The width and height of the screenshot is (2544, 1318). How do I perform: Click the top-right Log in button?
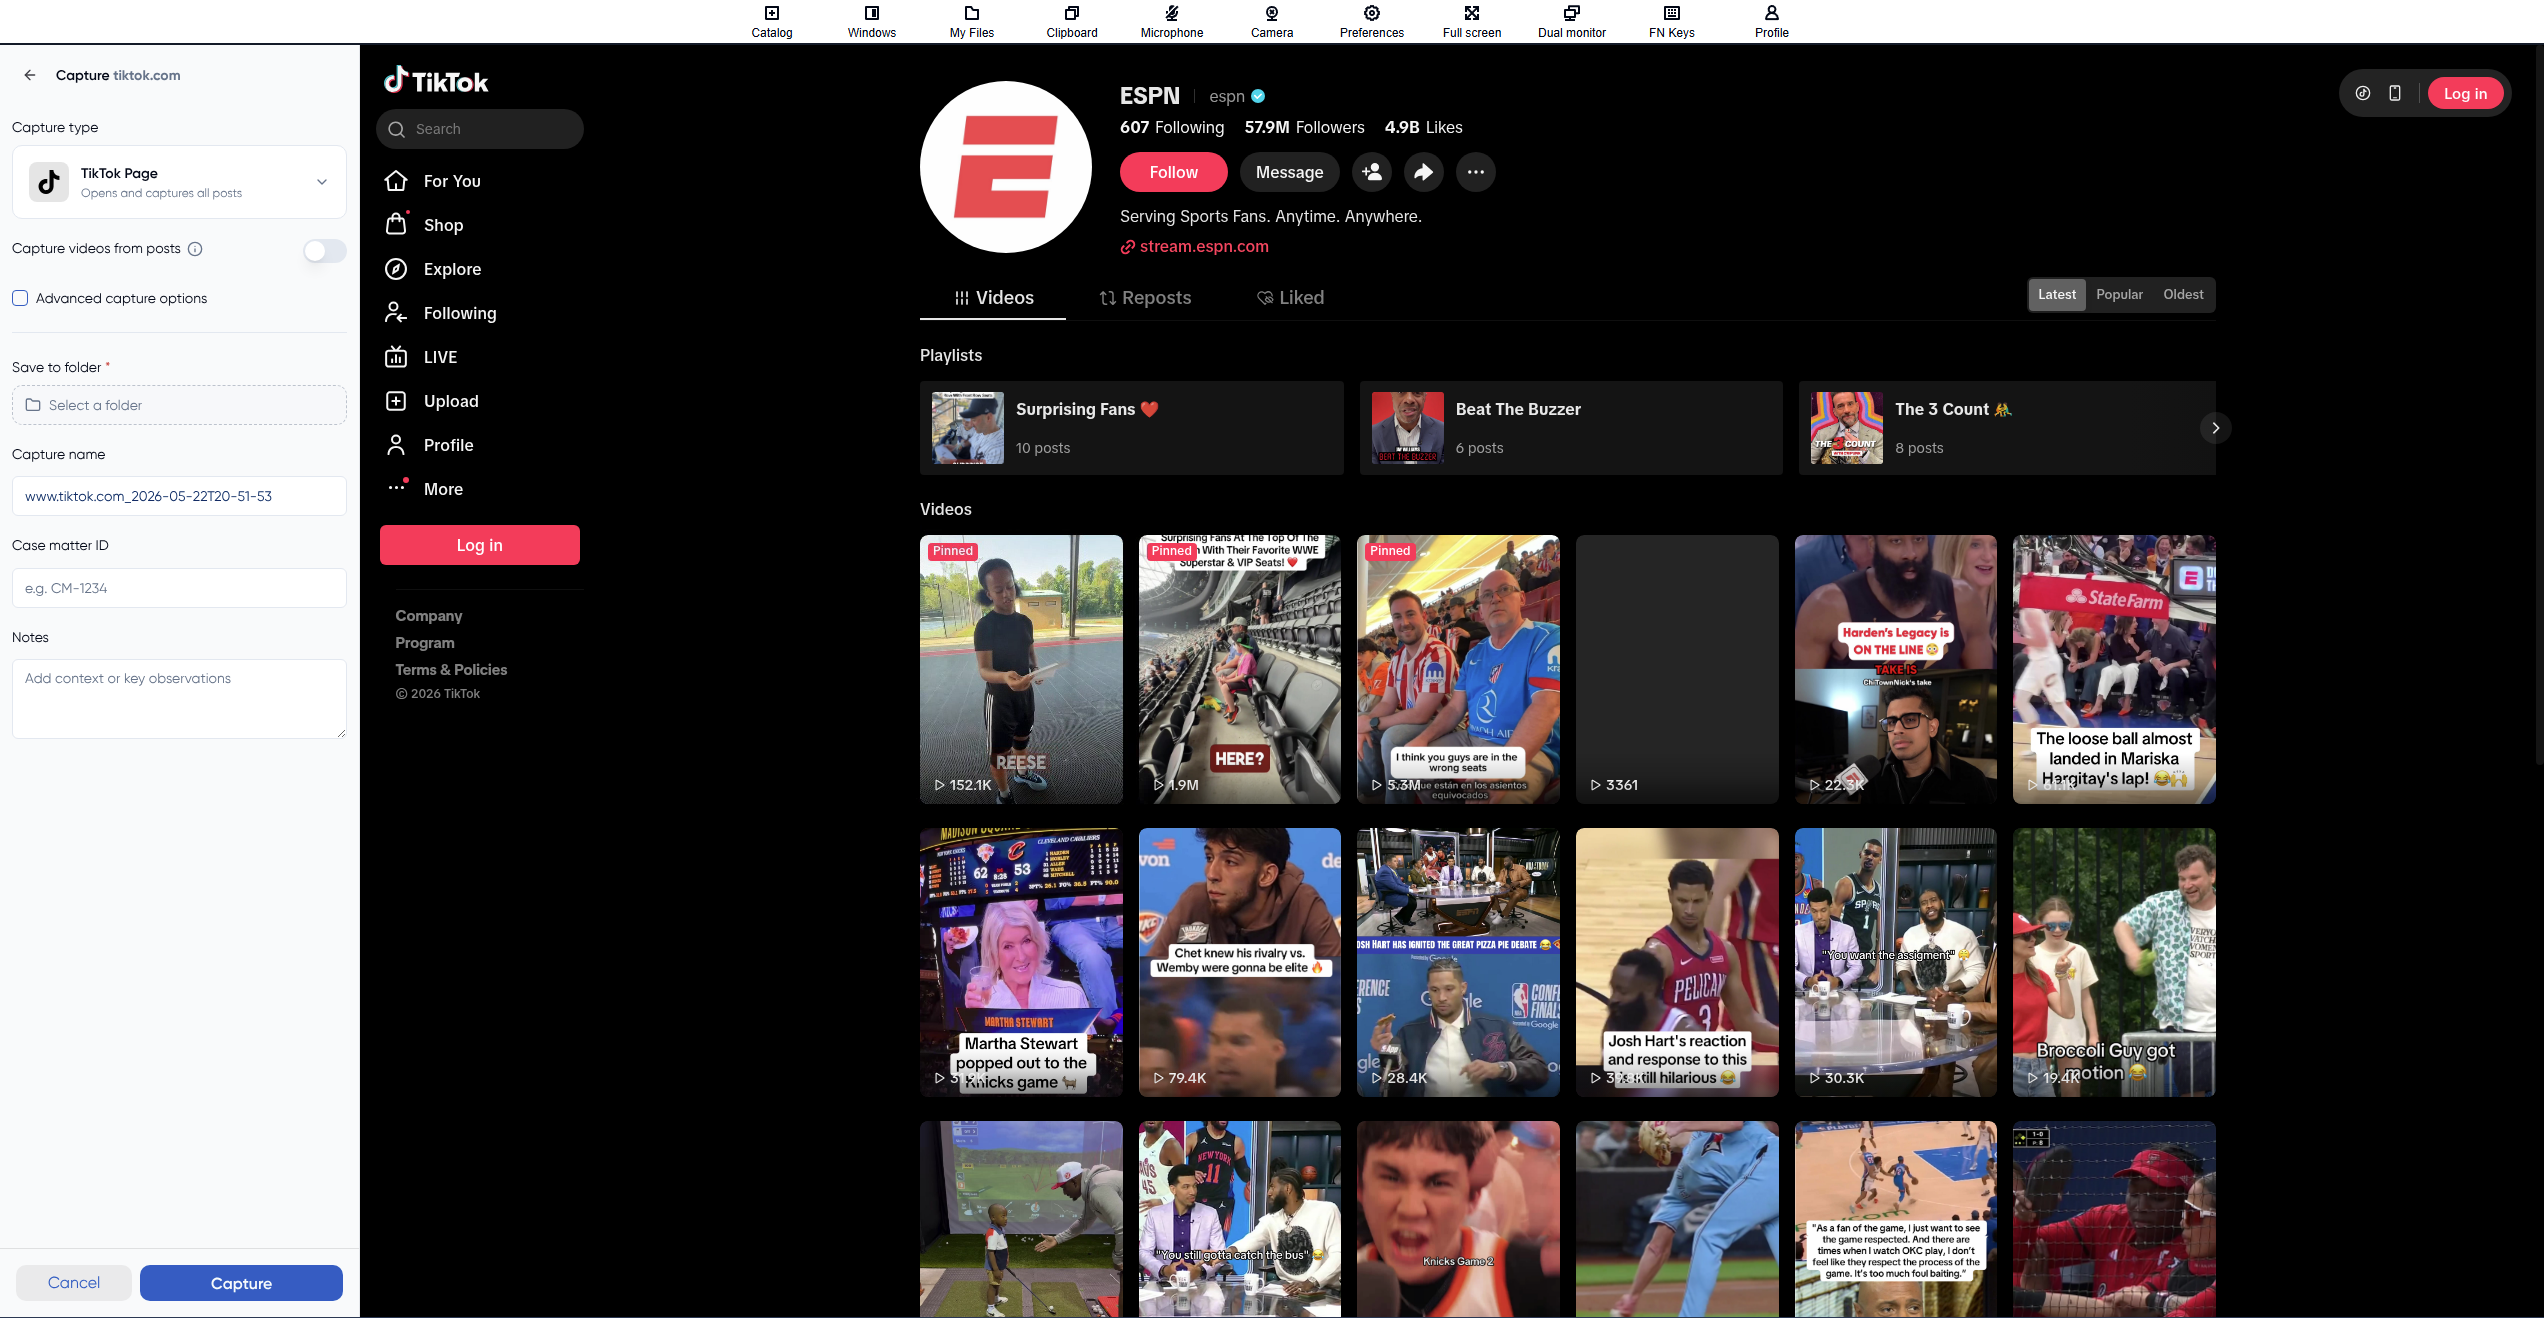point(2465,93)
